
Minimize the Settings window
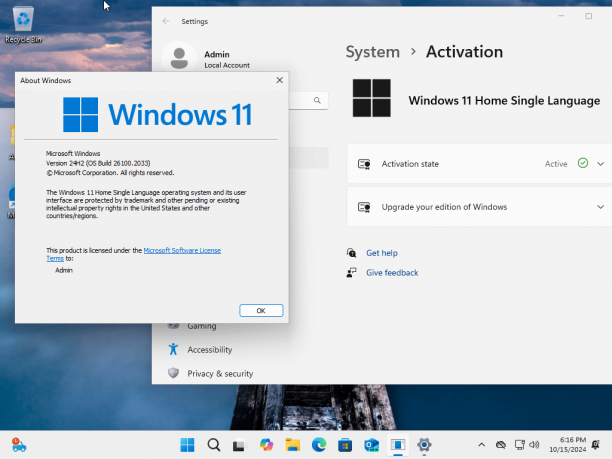[561, 16]
